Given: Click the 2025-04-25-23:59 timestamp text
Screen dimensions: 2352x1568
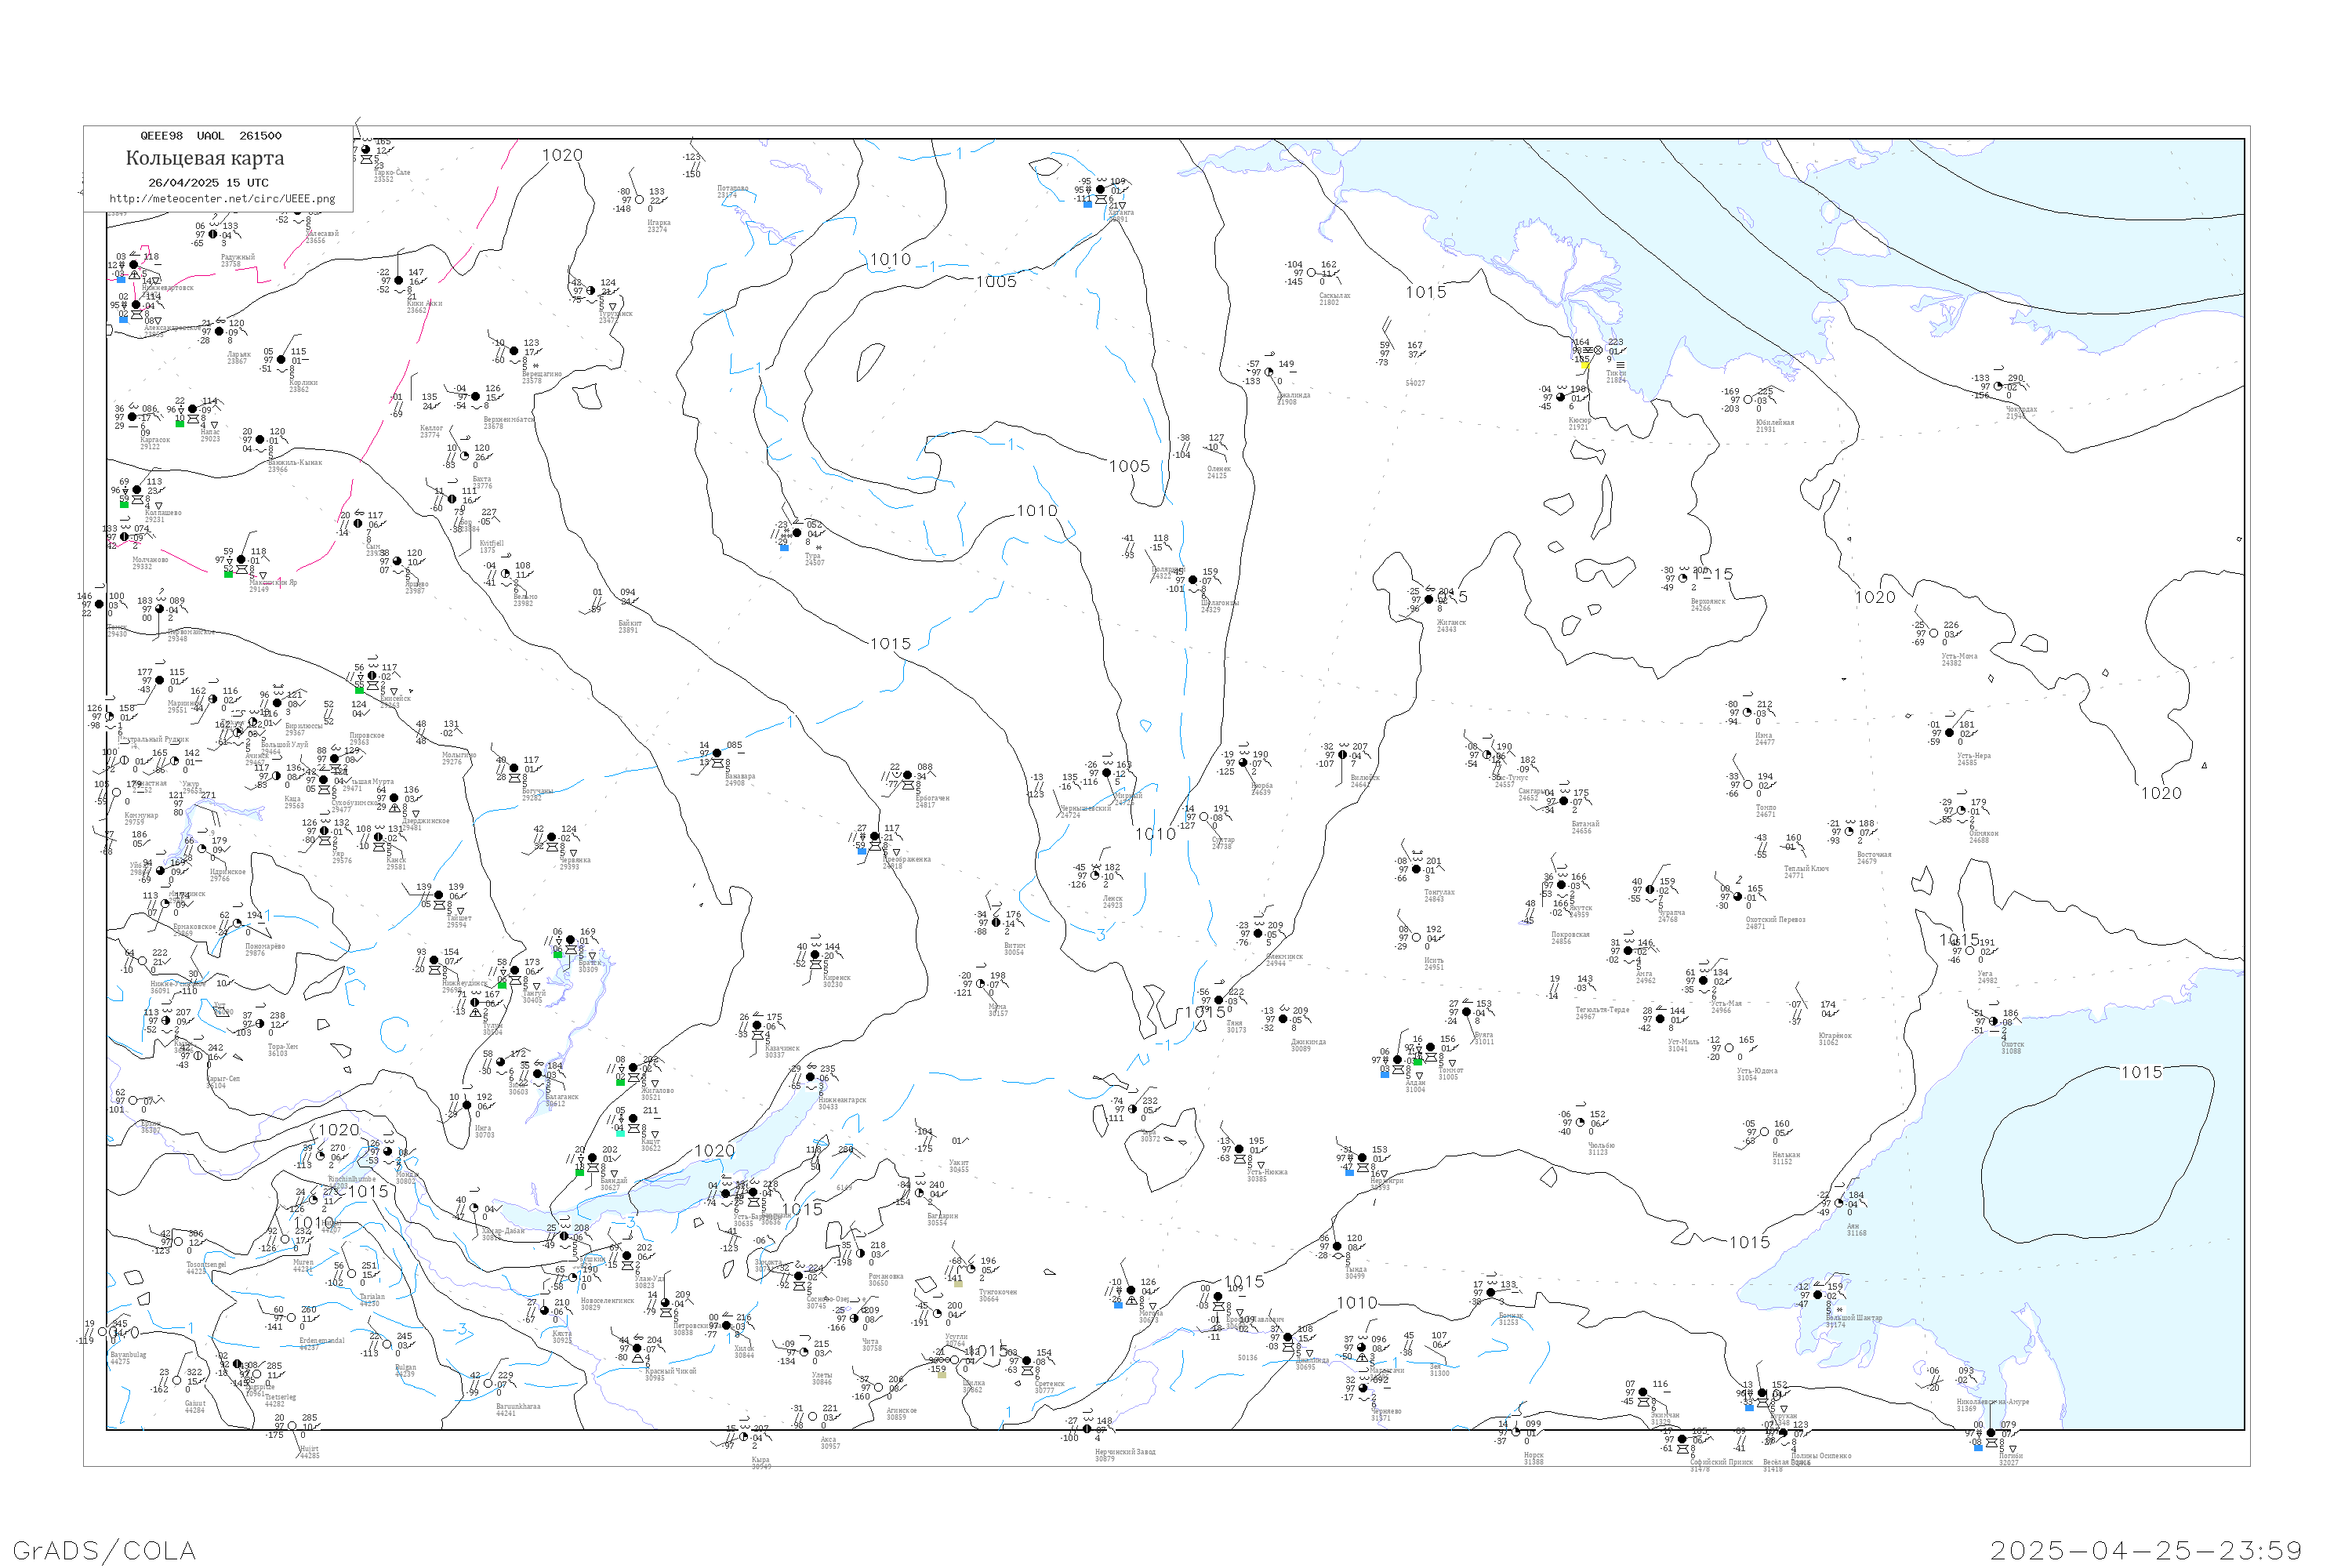Looking at the screenshot, I should click(x=2146, y=1550).
